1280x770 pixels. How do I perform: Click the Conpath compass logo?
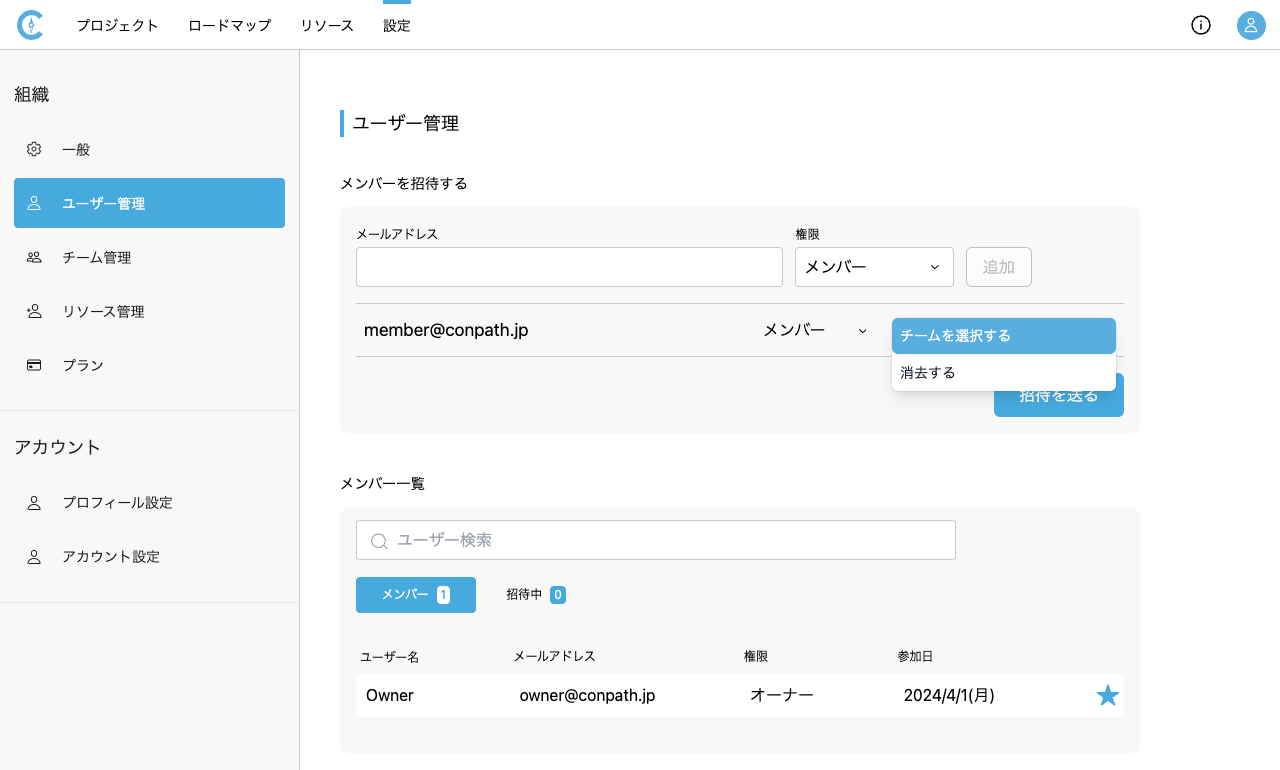tap(30, 25)
